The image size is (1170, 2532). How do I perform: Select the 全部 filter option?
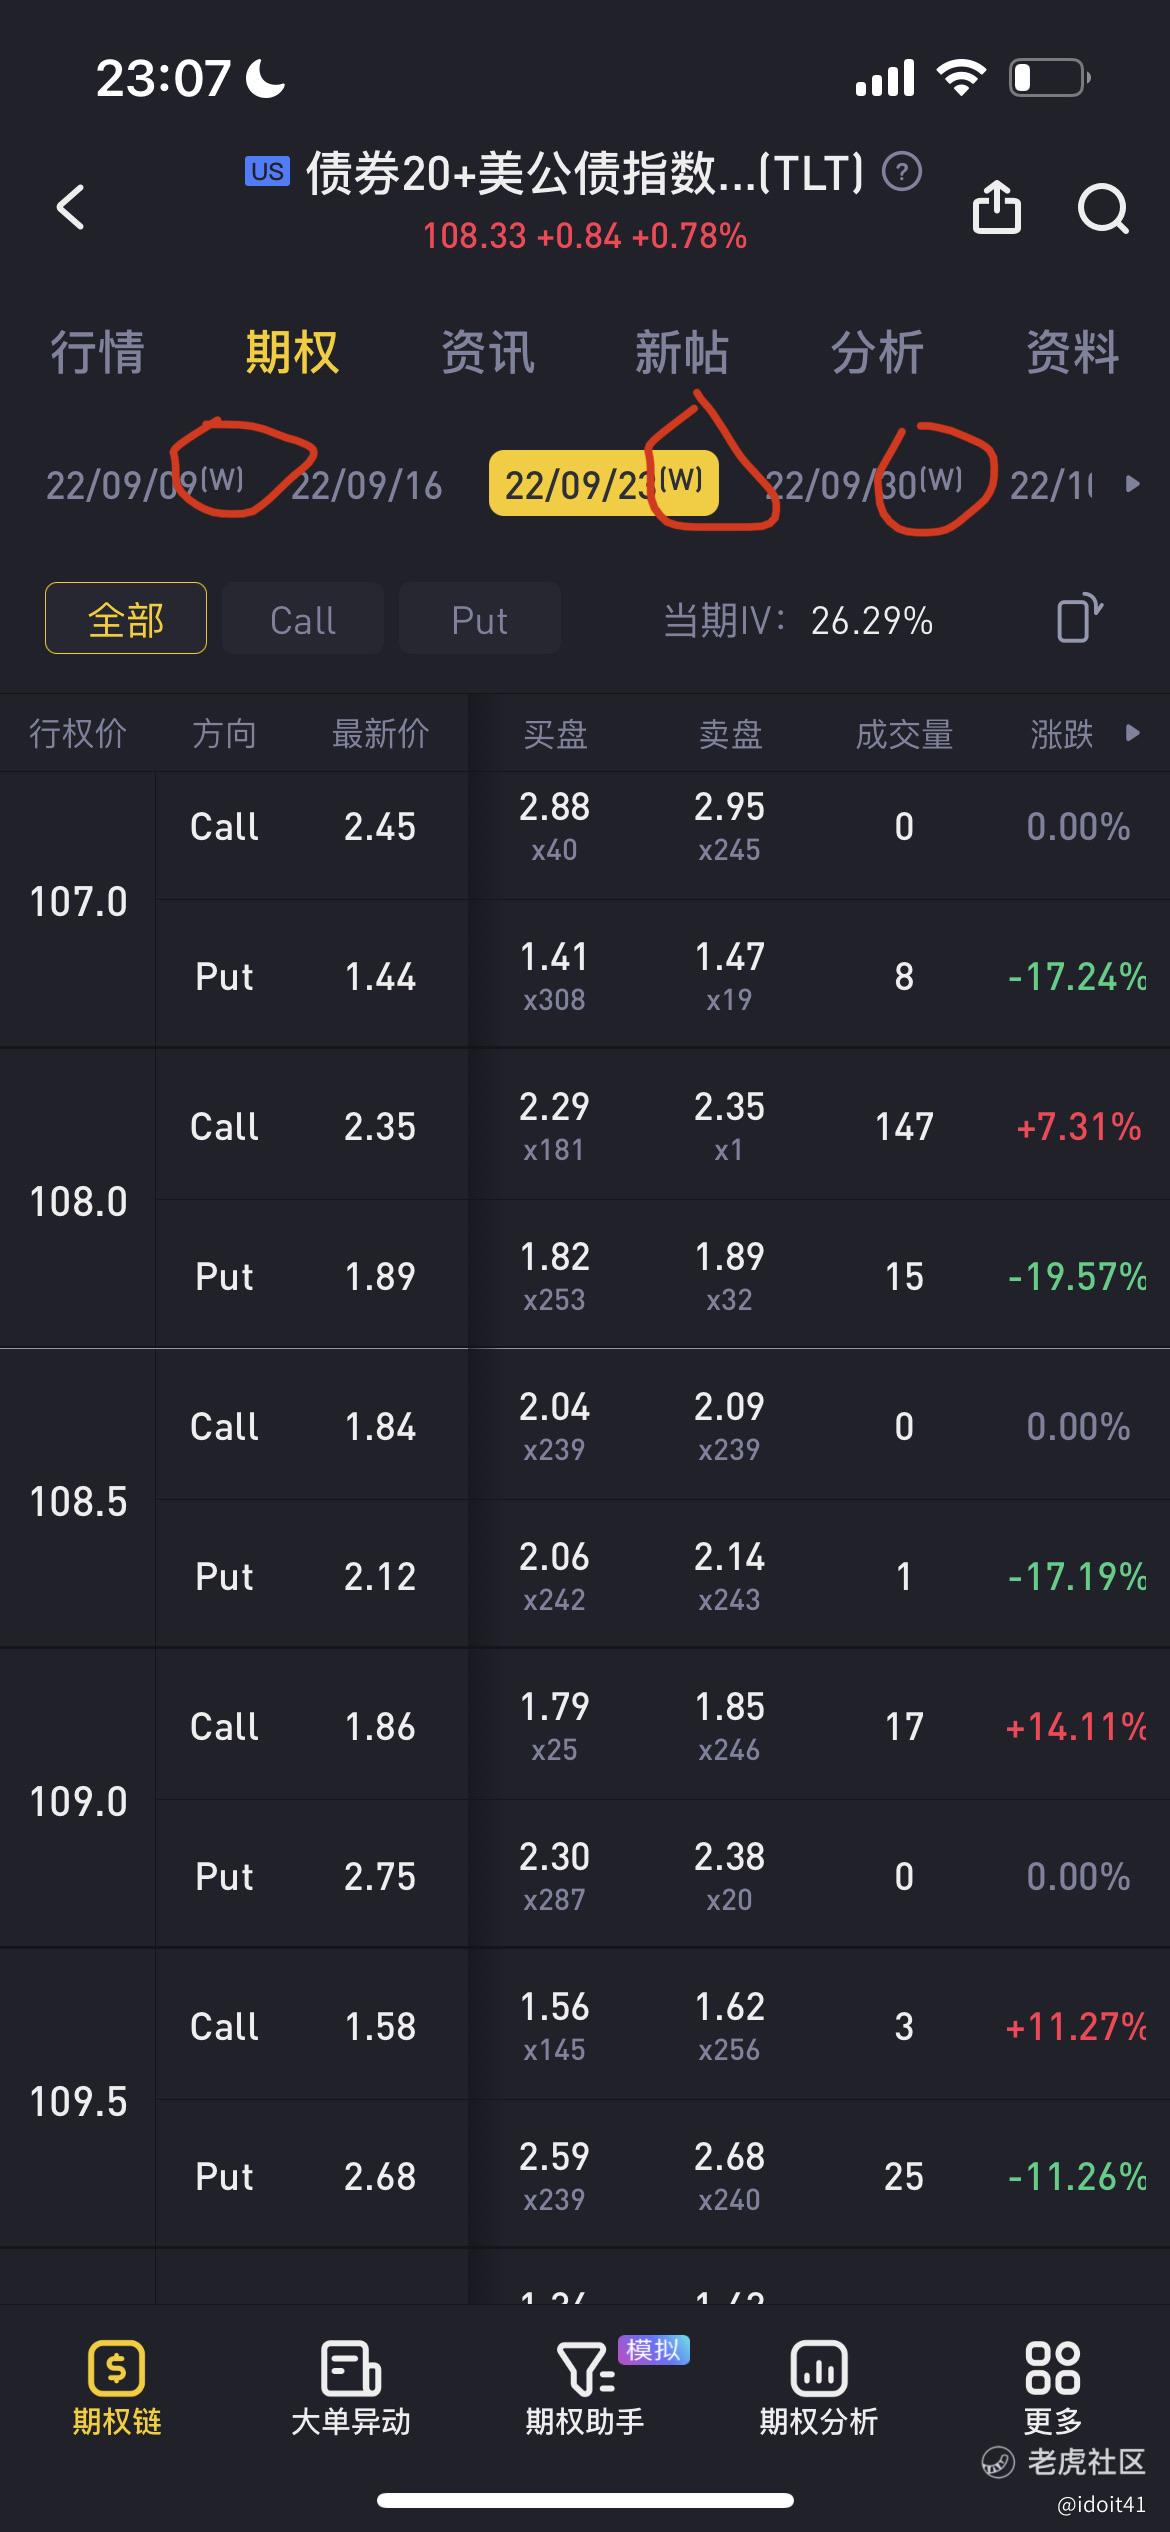[126, 619]
